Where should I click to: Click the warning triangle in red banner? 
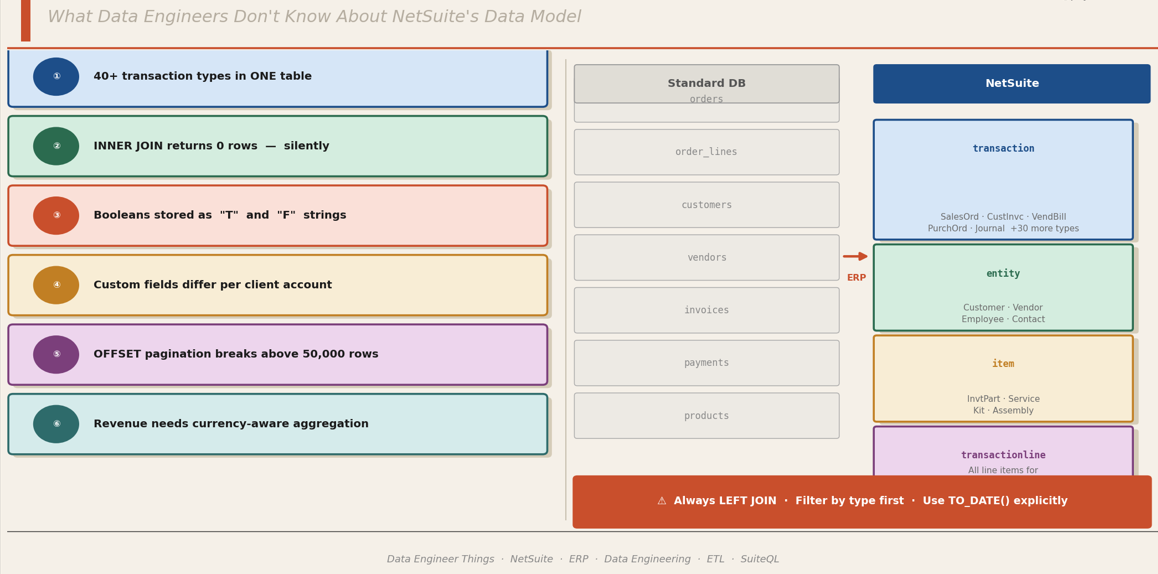[x=662, y=501]
